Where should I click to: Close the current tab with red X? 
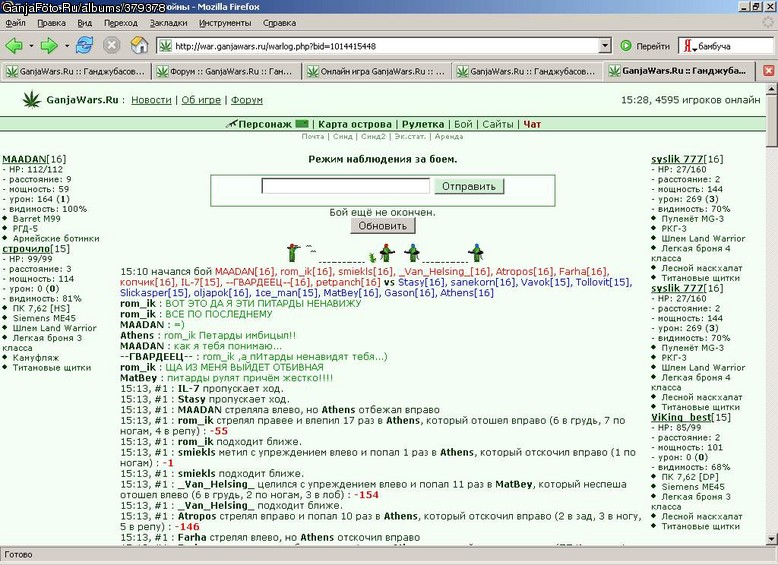768,71
